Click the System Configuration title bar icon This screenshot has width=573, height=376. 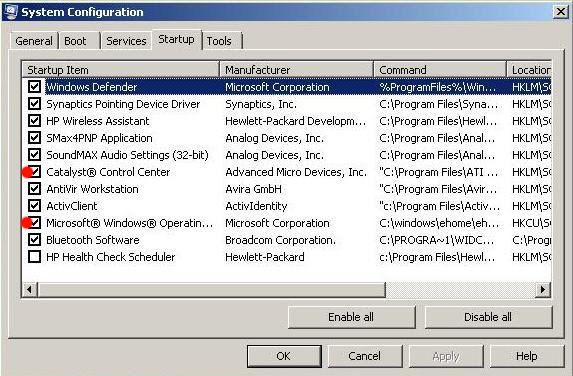(10, 12)
